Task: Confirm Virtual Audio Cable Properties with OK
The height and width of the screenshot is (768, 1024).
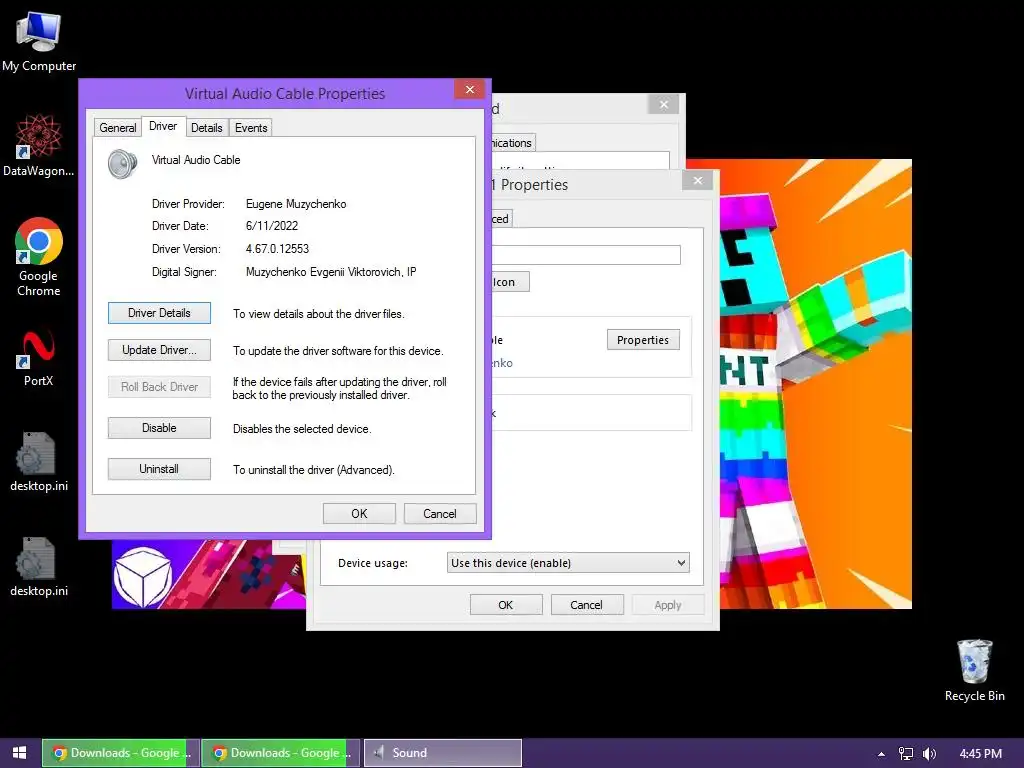Action: 359,513
